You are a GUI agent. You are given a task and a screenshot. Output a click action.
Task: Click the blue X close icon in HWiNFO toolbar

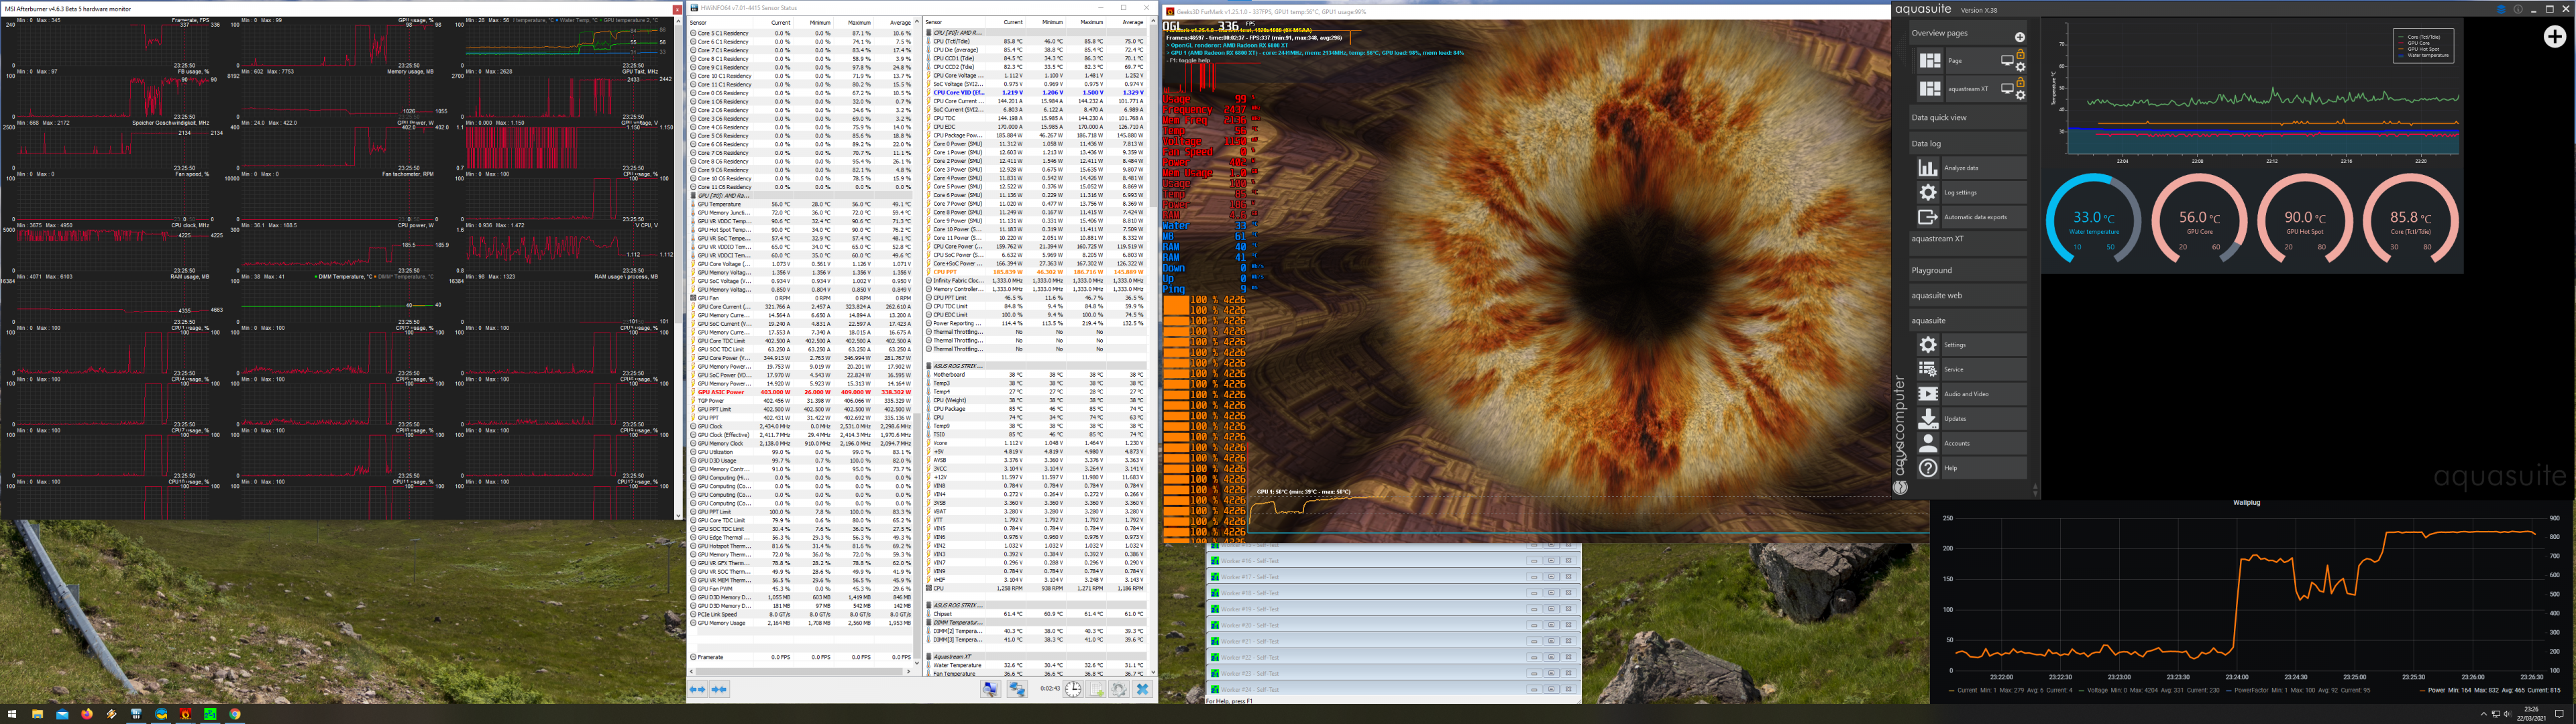[1143, 689]
